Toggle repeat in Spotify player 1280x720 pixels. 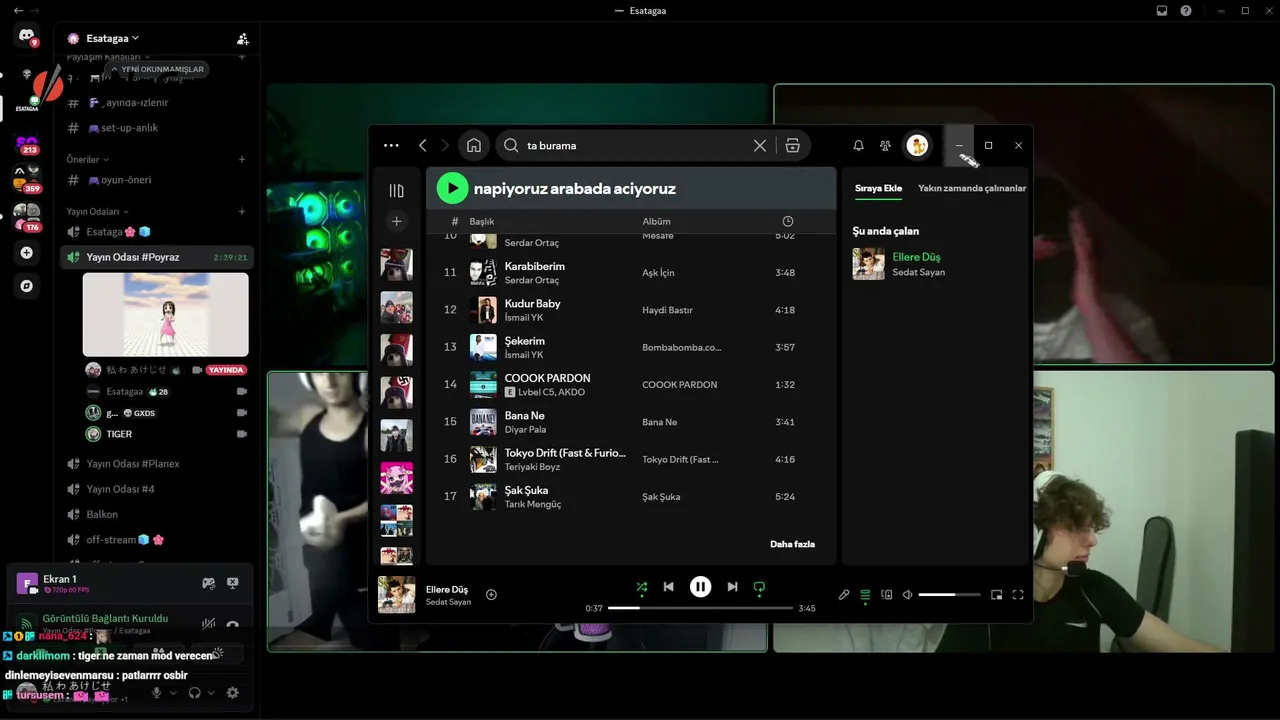click(759, 587)
